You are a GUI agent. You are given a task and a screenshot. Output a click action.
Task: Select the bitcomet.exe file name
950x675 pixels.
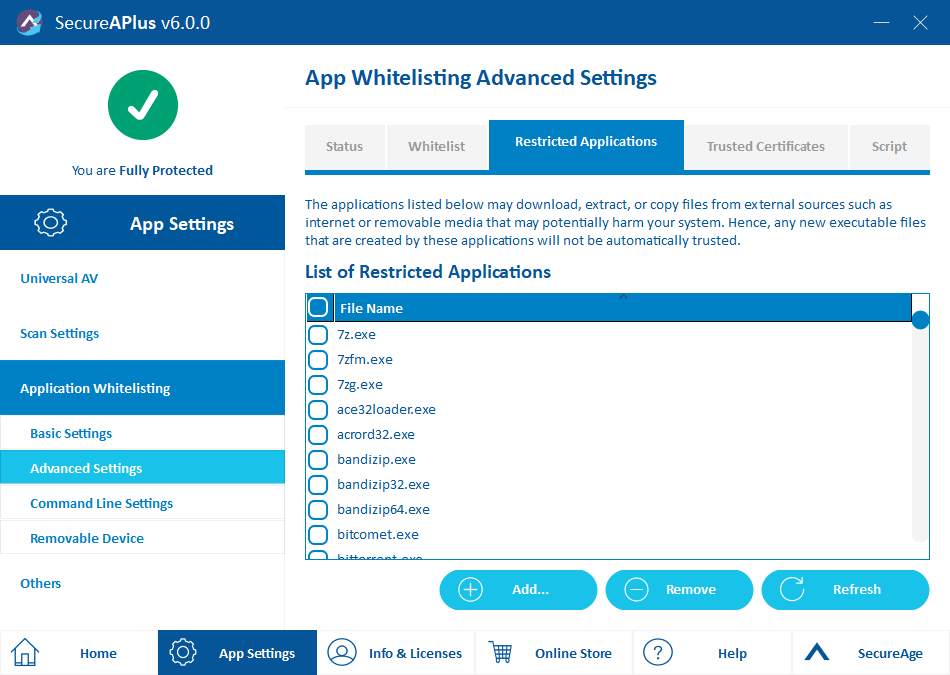coord(377,534)
